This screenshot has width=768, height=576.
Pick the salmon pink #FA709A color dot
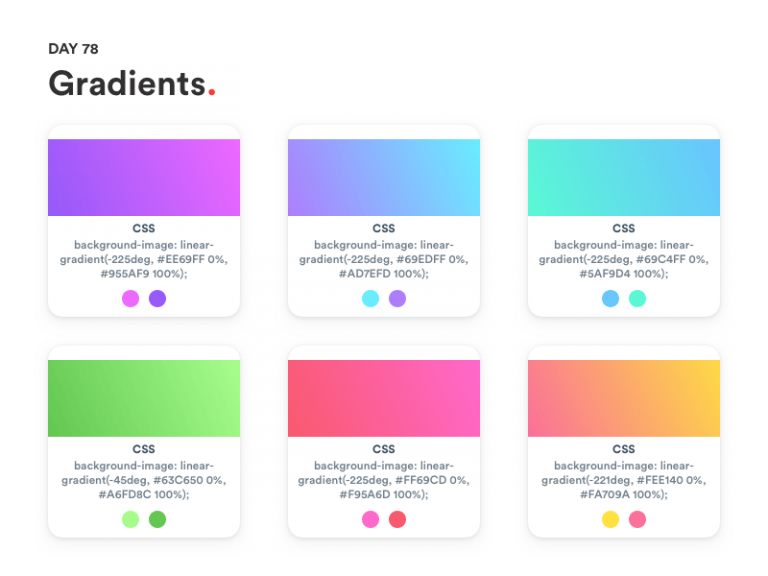(637, 519)
